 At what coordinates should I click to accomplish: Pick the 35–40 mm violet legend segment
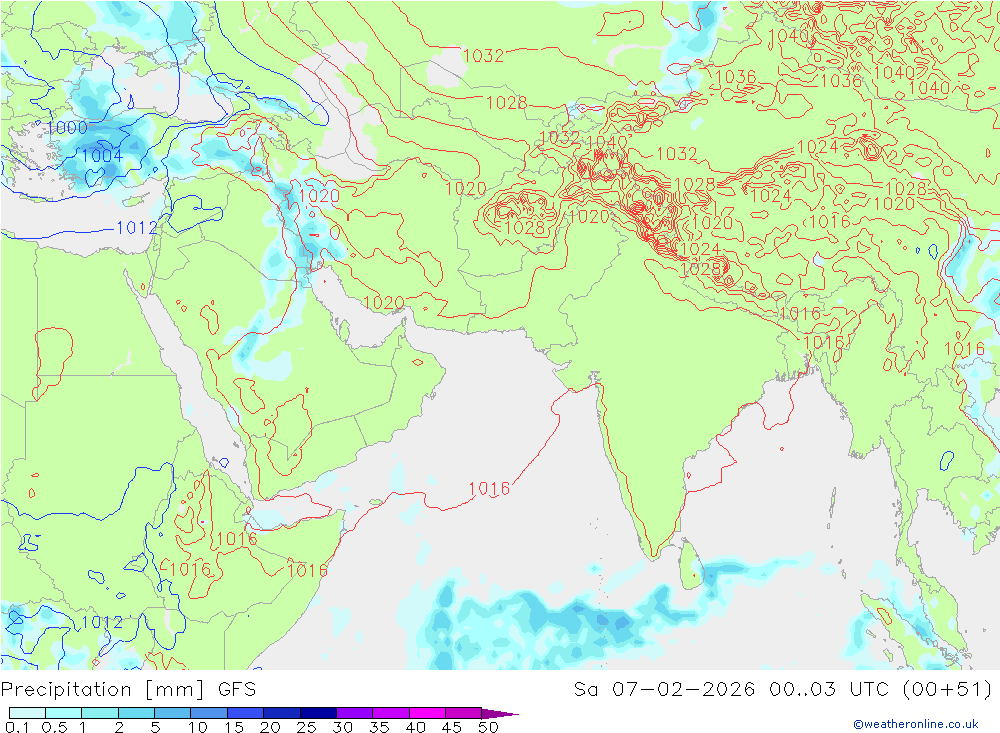coord(390,713)
